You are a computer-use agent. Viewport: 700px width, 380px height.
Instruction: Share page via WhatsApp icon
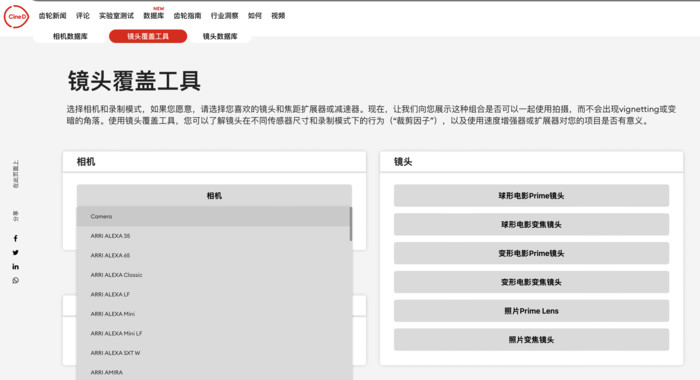16,280
